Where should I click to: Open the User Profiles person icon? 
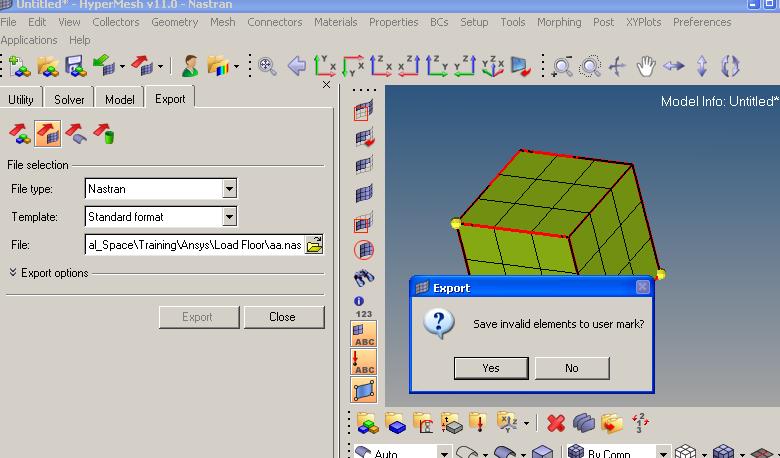[190, 66]
